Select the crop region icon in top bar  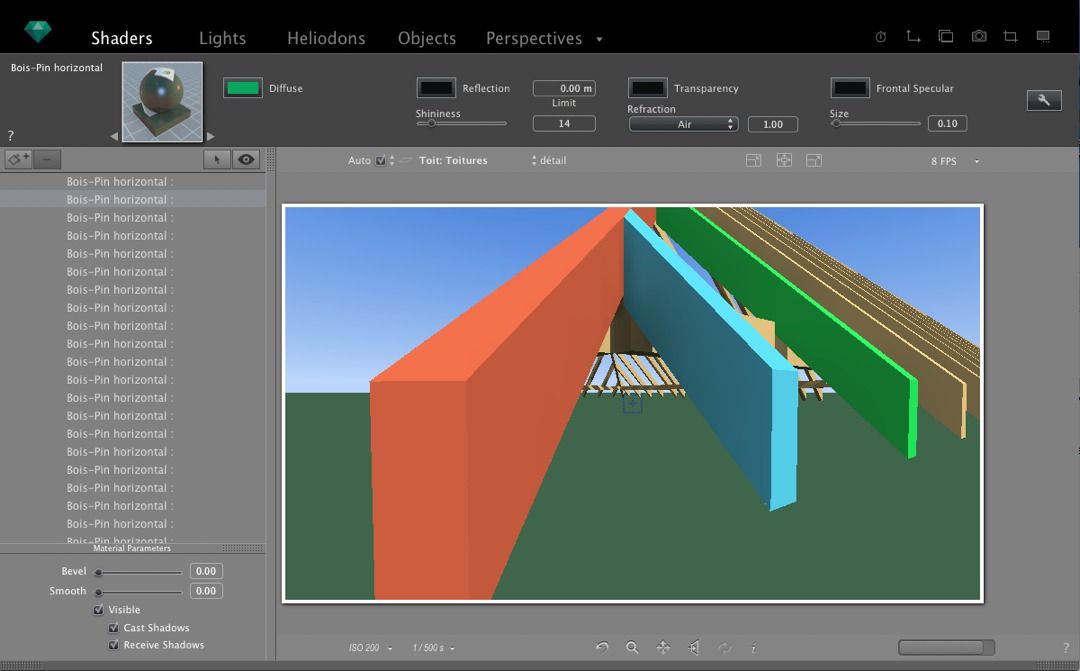(1010, 37)
